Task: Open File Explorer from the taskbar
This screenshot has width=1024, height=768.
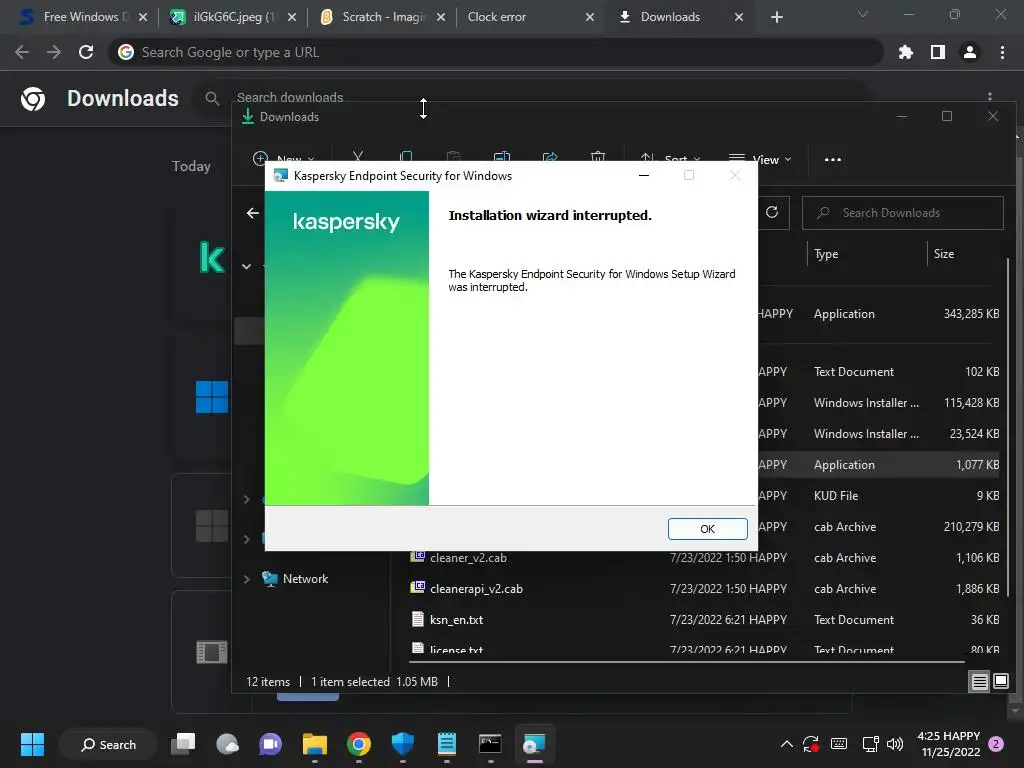Action: (x=315, y=744)
